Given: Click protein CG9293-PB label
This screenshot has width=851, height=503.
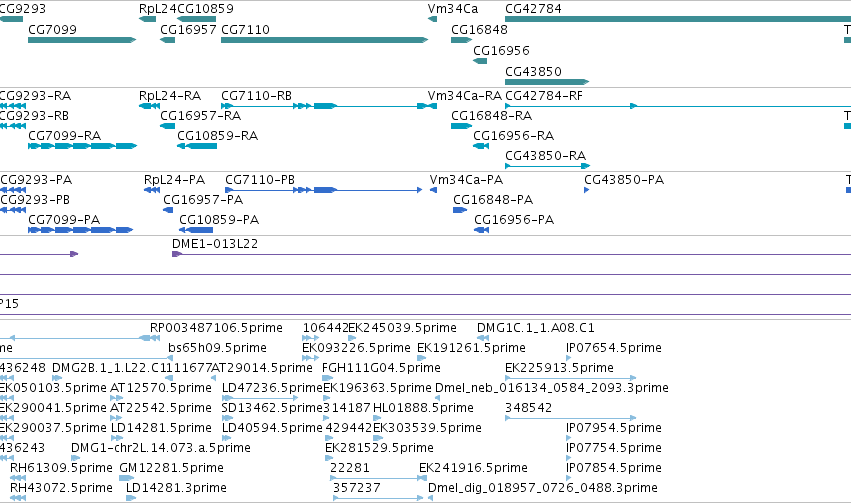Looking at the screenshot, I should point(35,200).
